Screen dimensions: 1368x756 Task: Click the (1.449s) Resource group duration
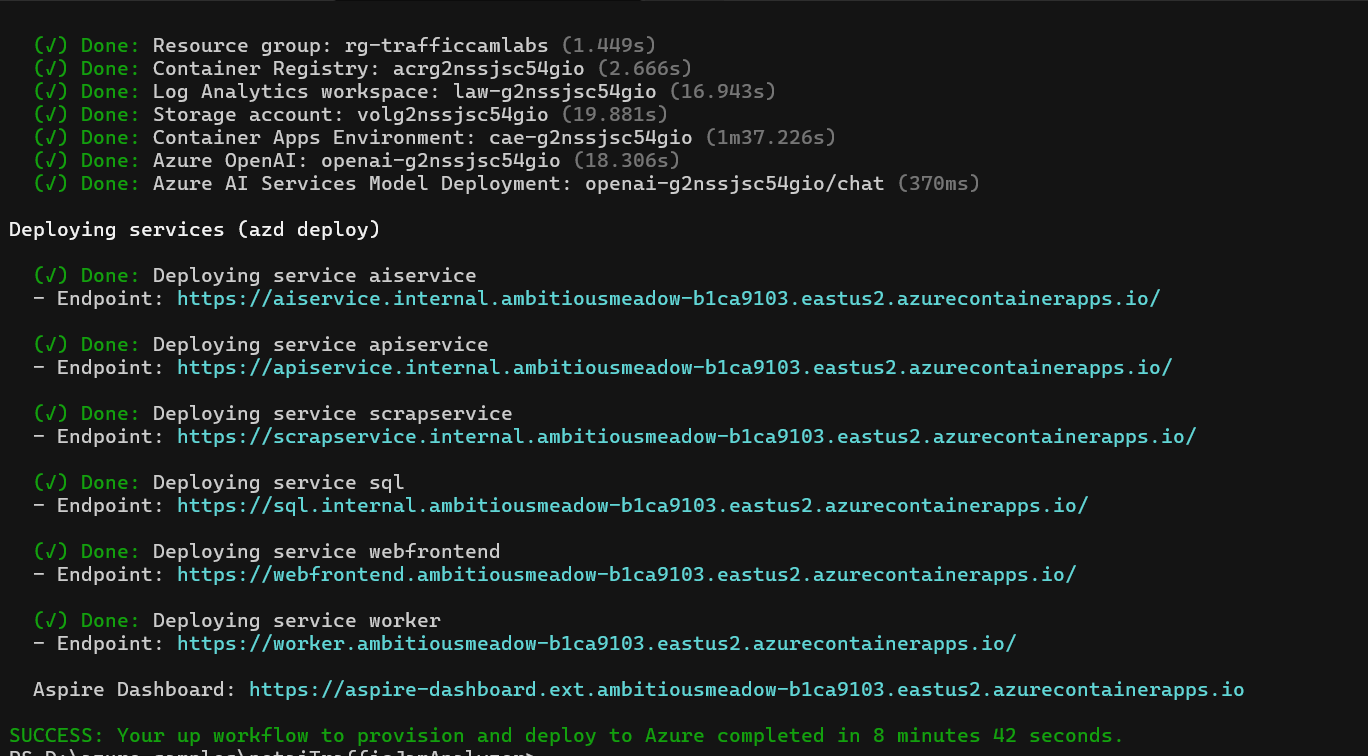609,45
